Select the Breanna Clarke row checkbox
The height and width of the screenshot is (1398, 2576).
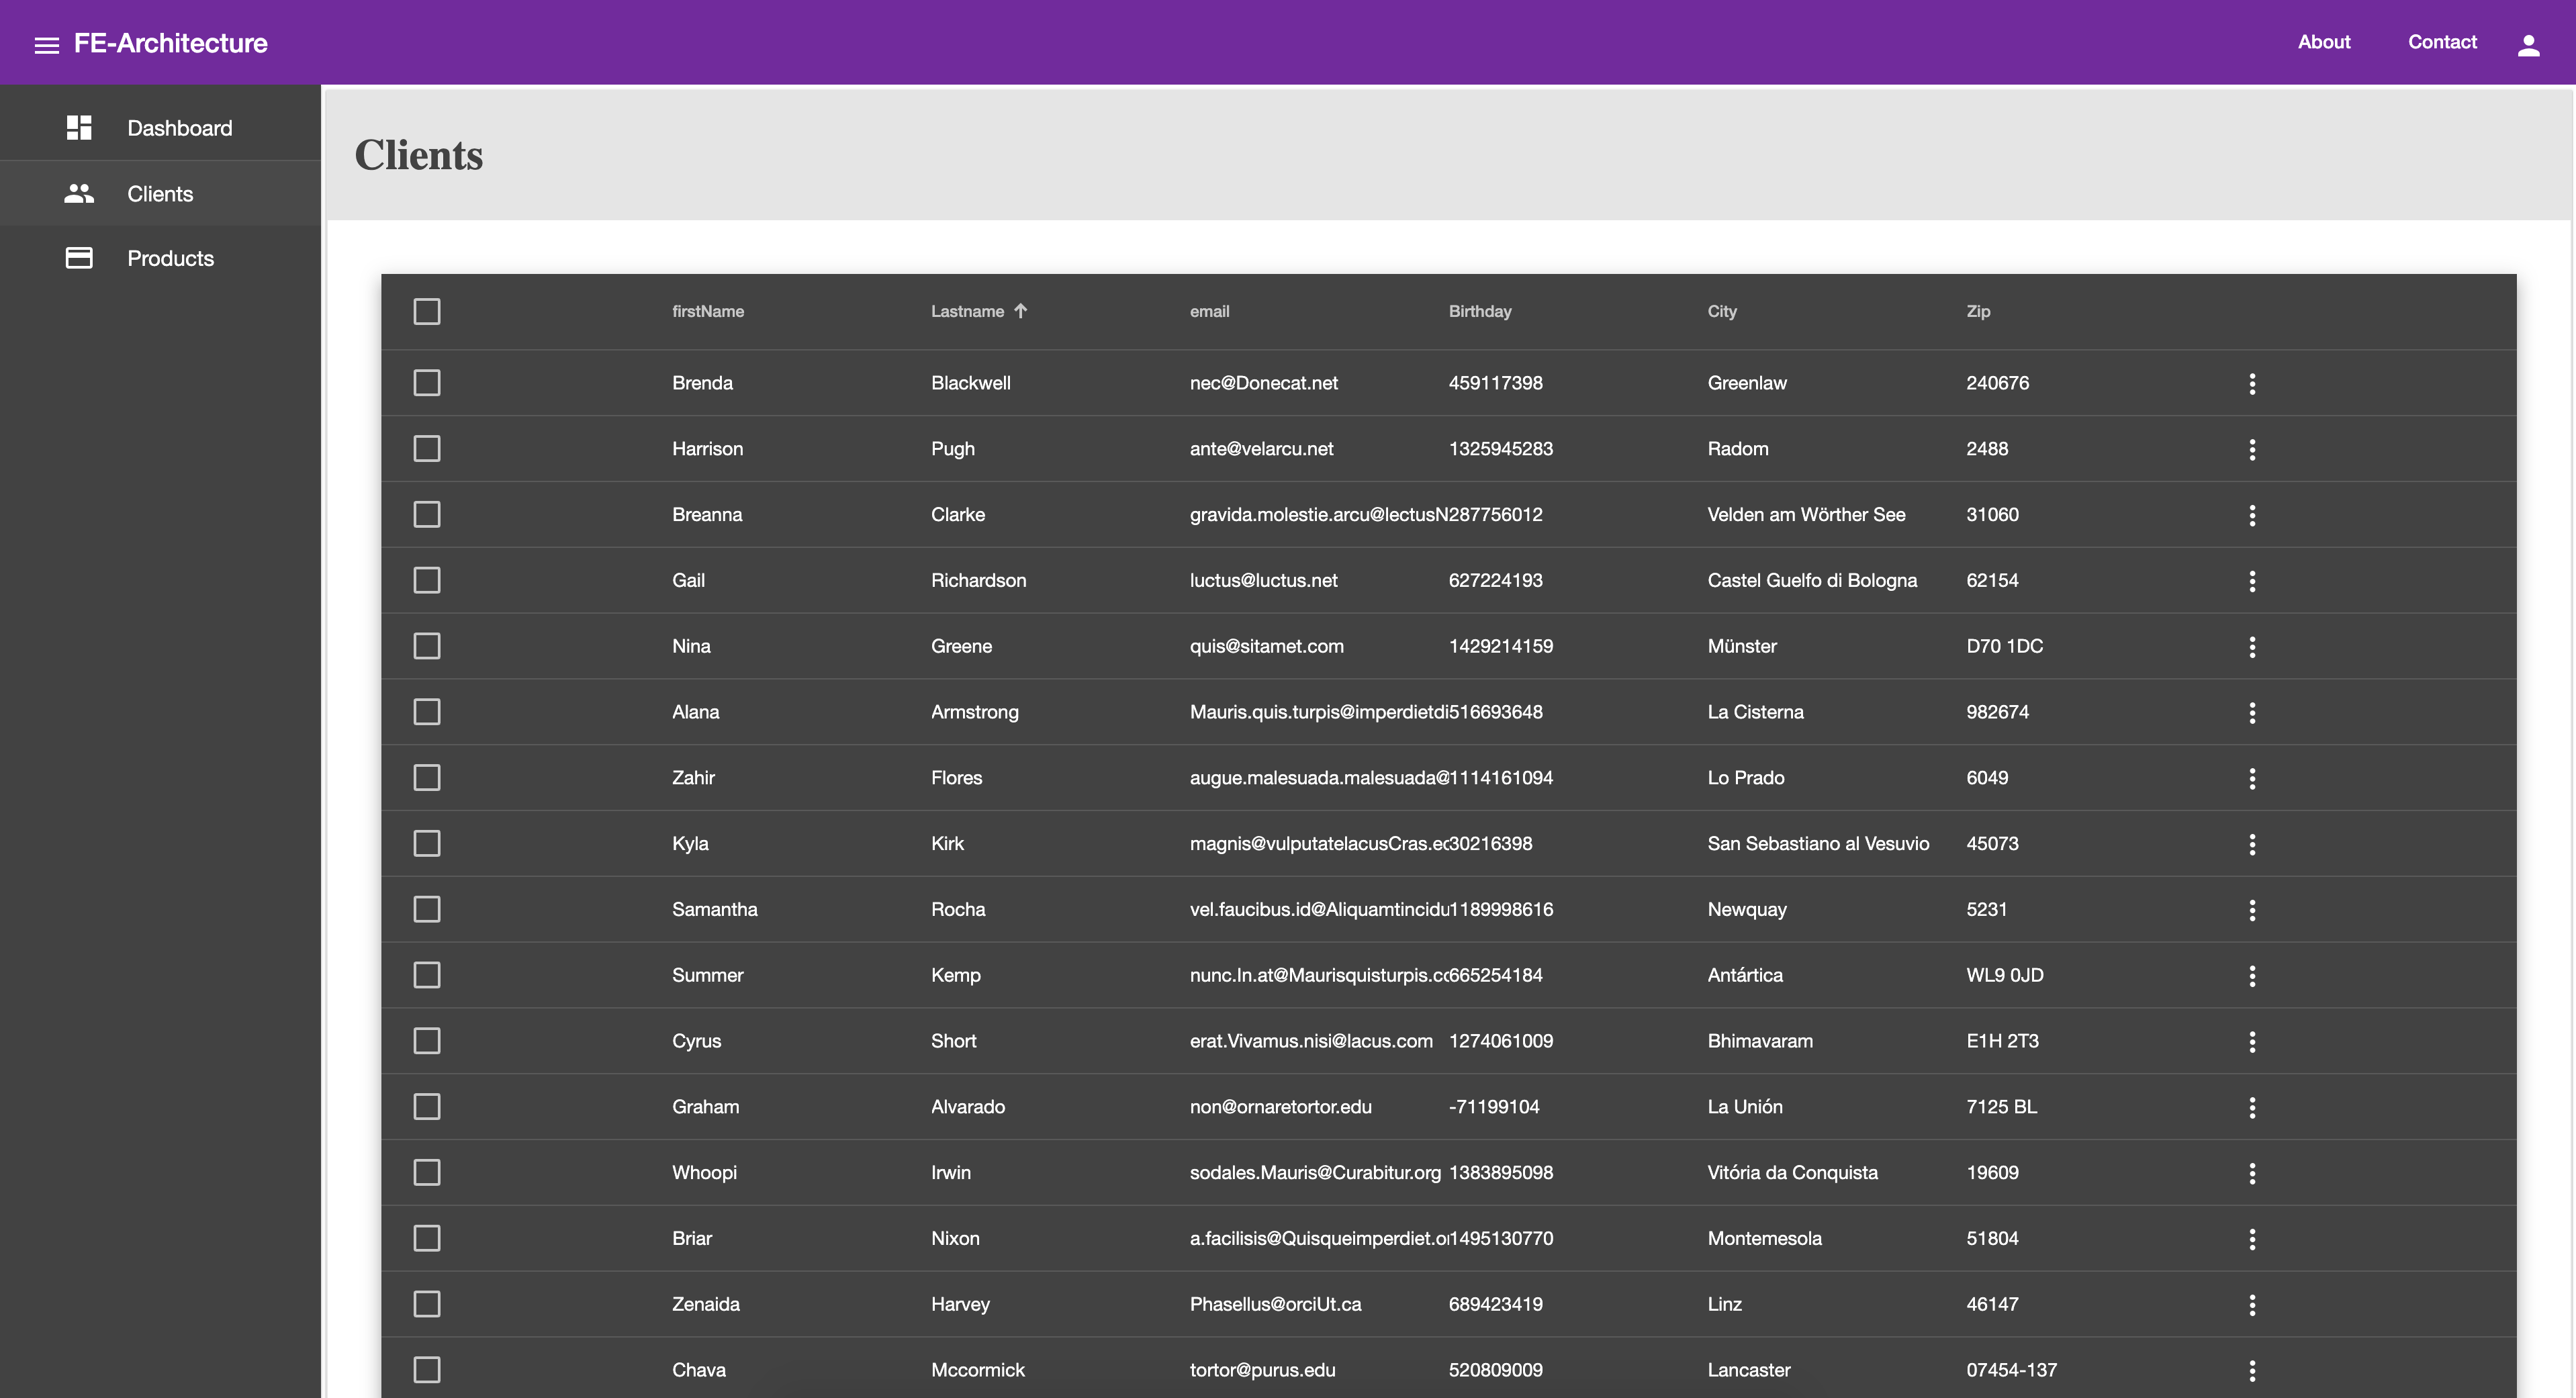pos(427,514)
